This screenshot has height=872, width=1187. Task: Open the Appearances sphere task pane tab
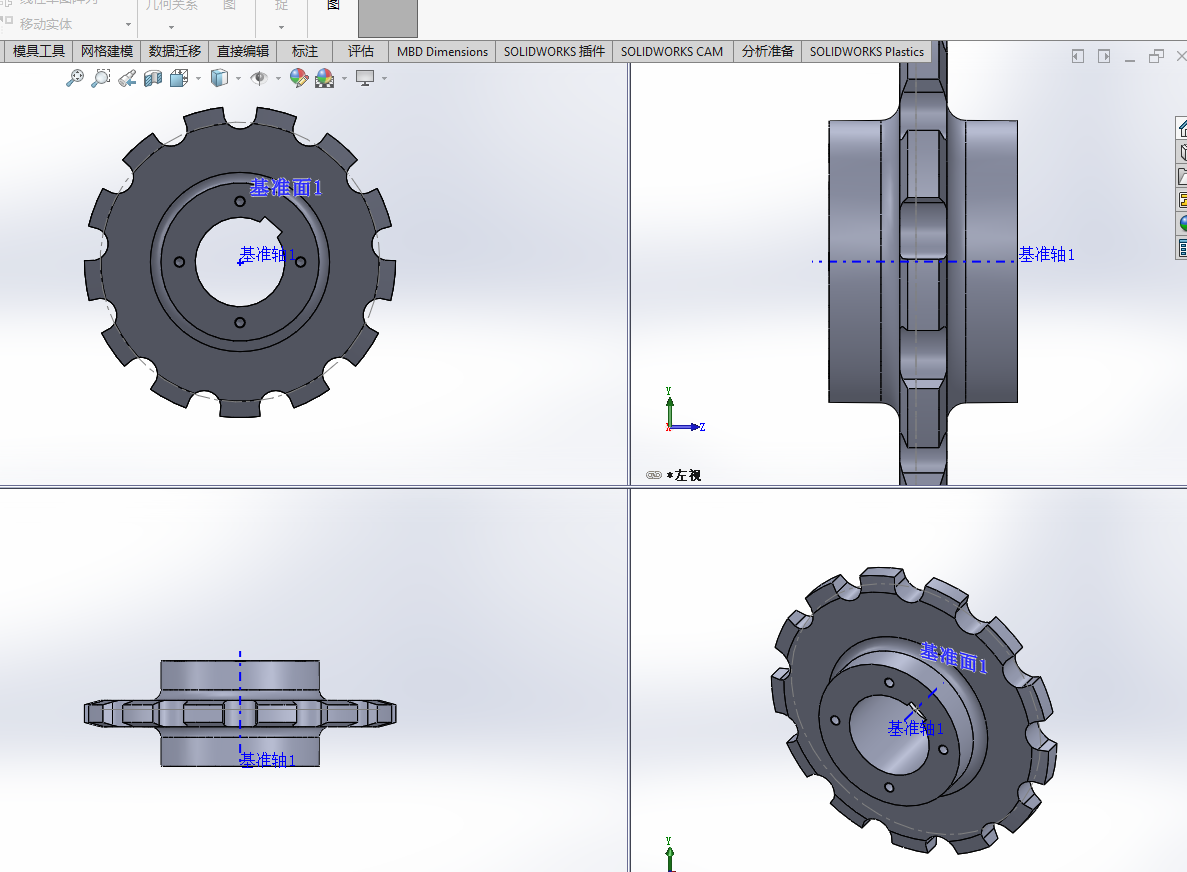coord(1182,223)
